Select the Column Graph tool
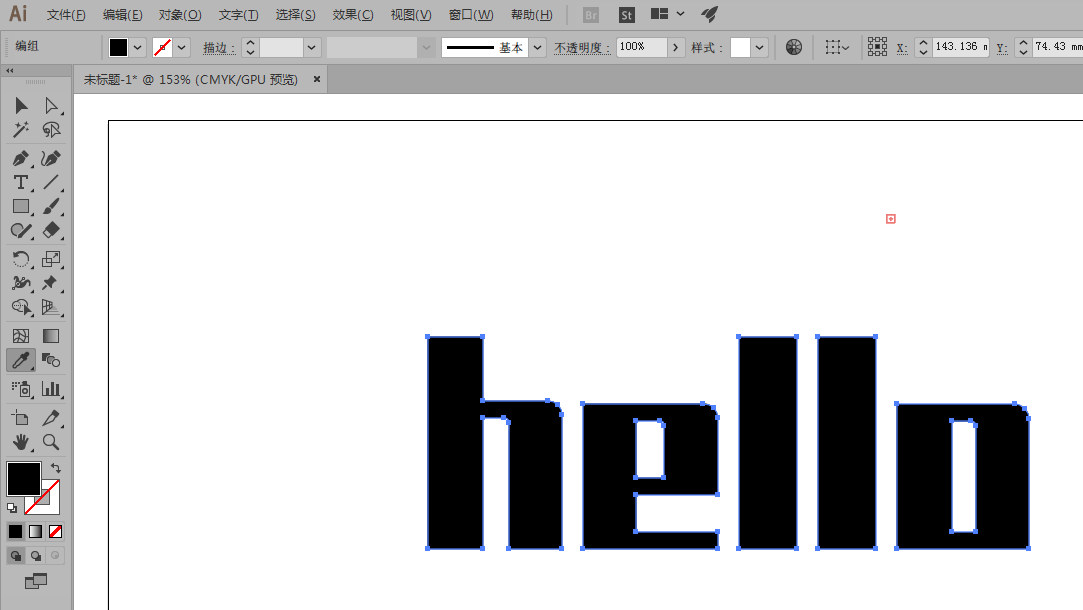 51,389
